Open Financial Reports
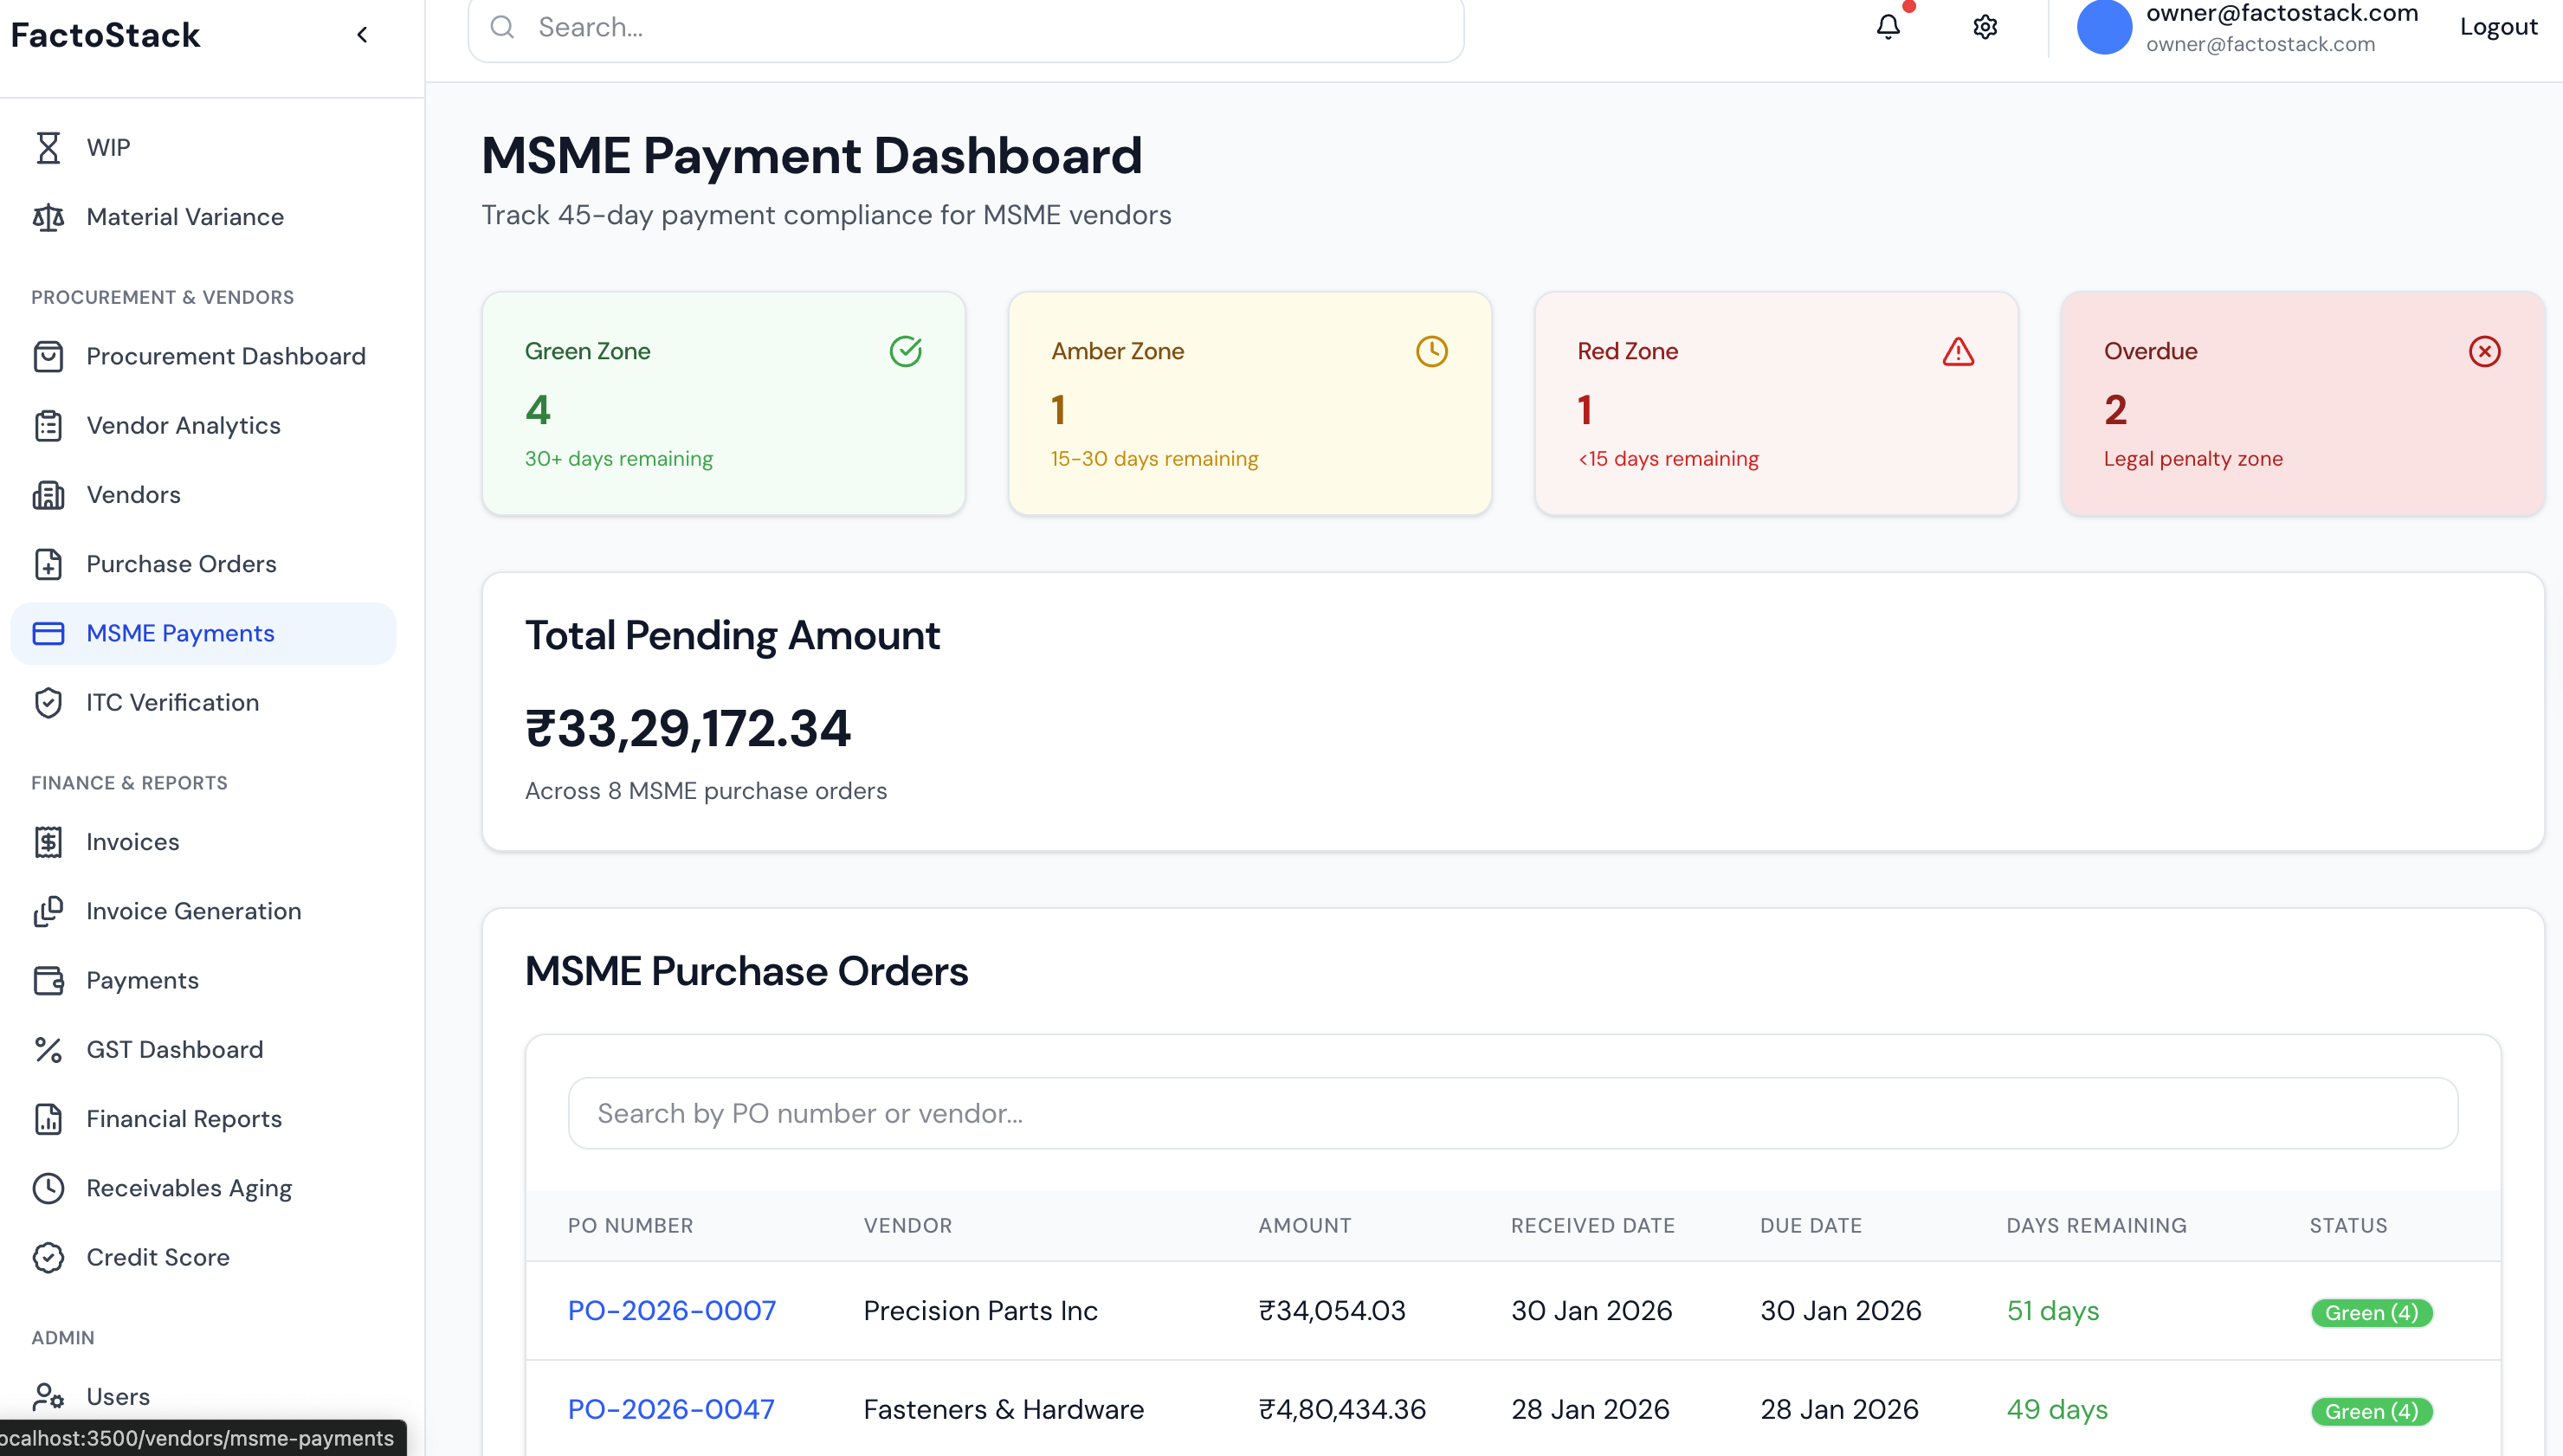 203,1119
